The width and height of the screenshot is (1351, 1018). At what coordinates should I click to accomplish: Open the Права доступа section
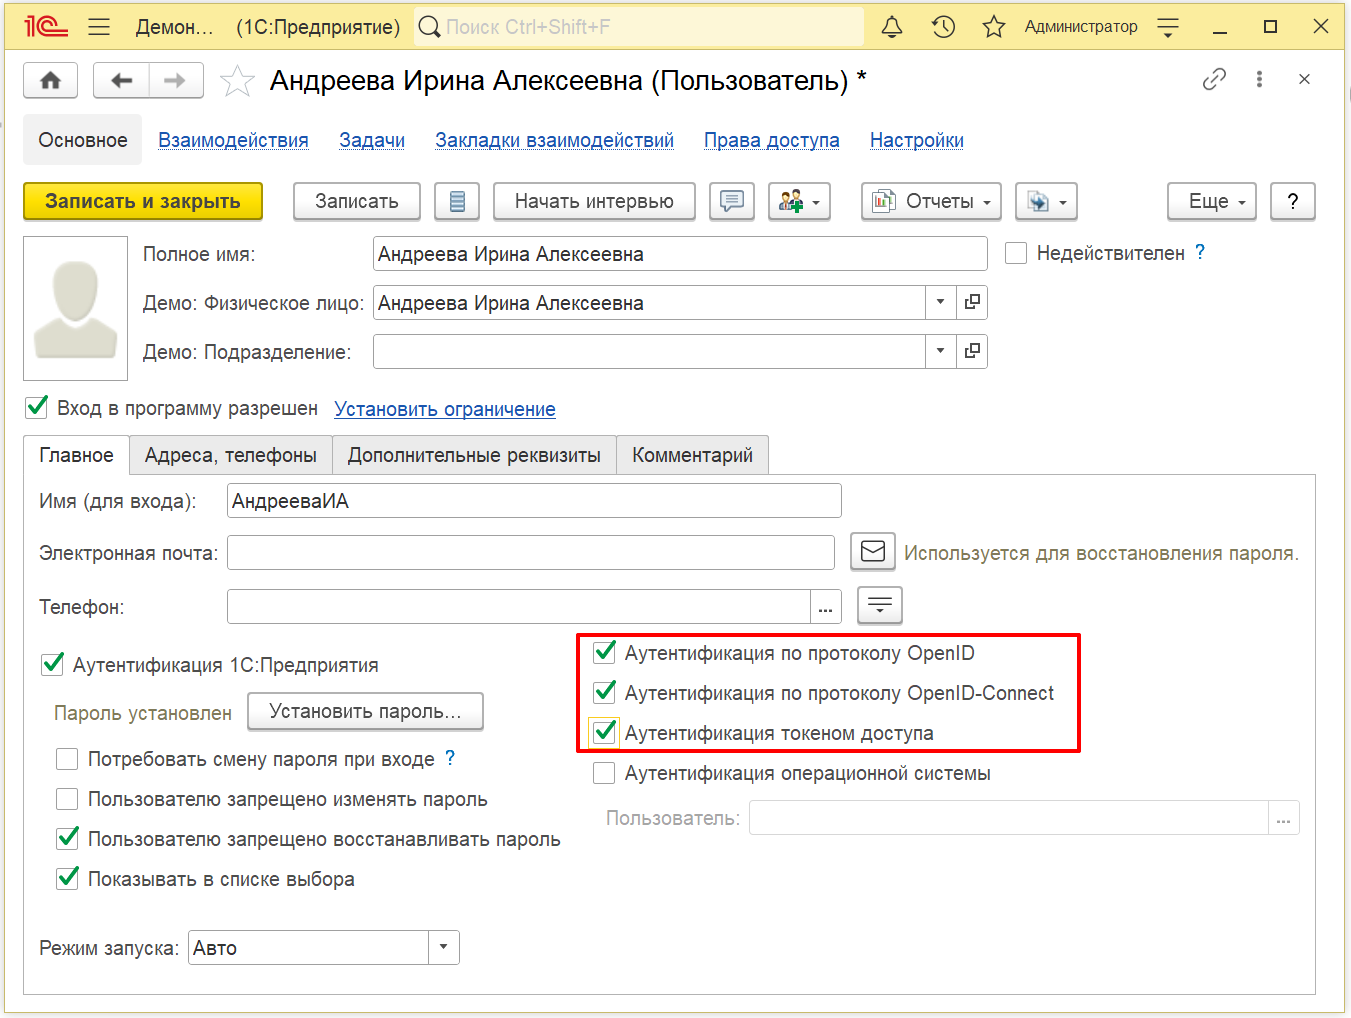[x=771, y=140]
